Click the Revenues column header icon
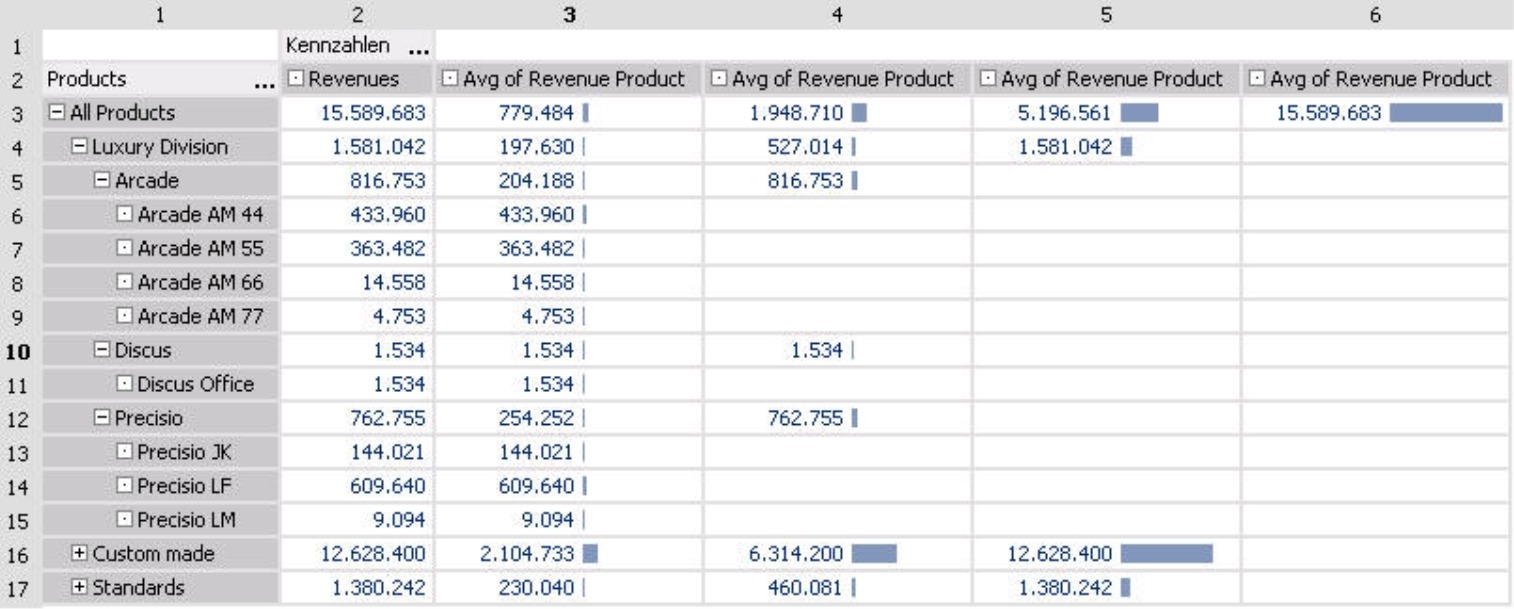 [x=295, y=78]
